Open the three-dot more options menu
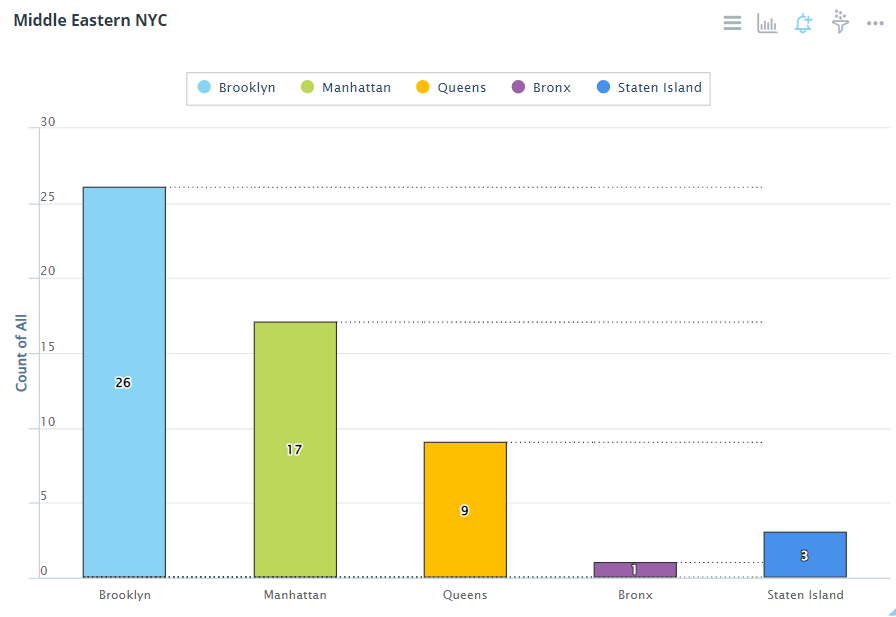 [875, 23]
